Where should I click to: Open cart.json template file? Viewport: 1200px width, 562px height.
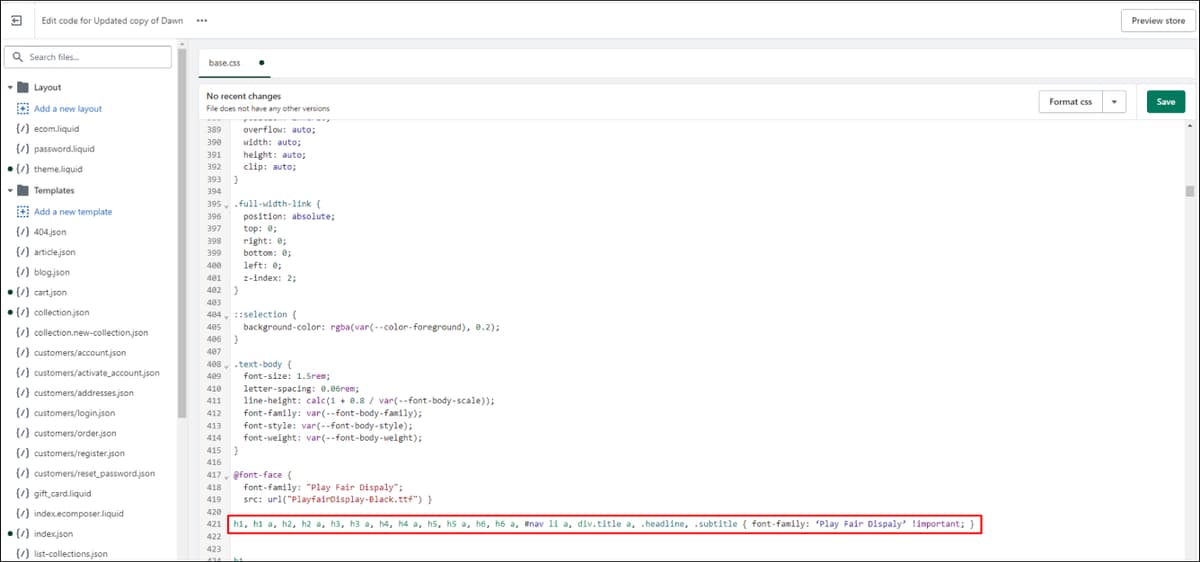click(50, 292)
